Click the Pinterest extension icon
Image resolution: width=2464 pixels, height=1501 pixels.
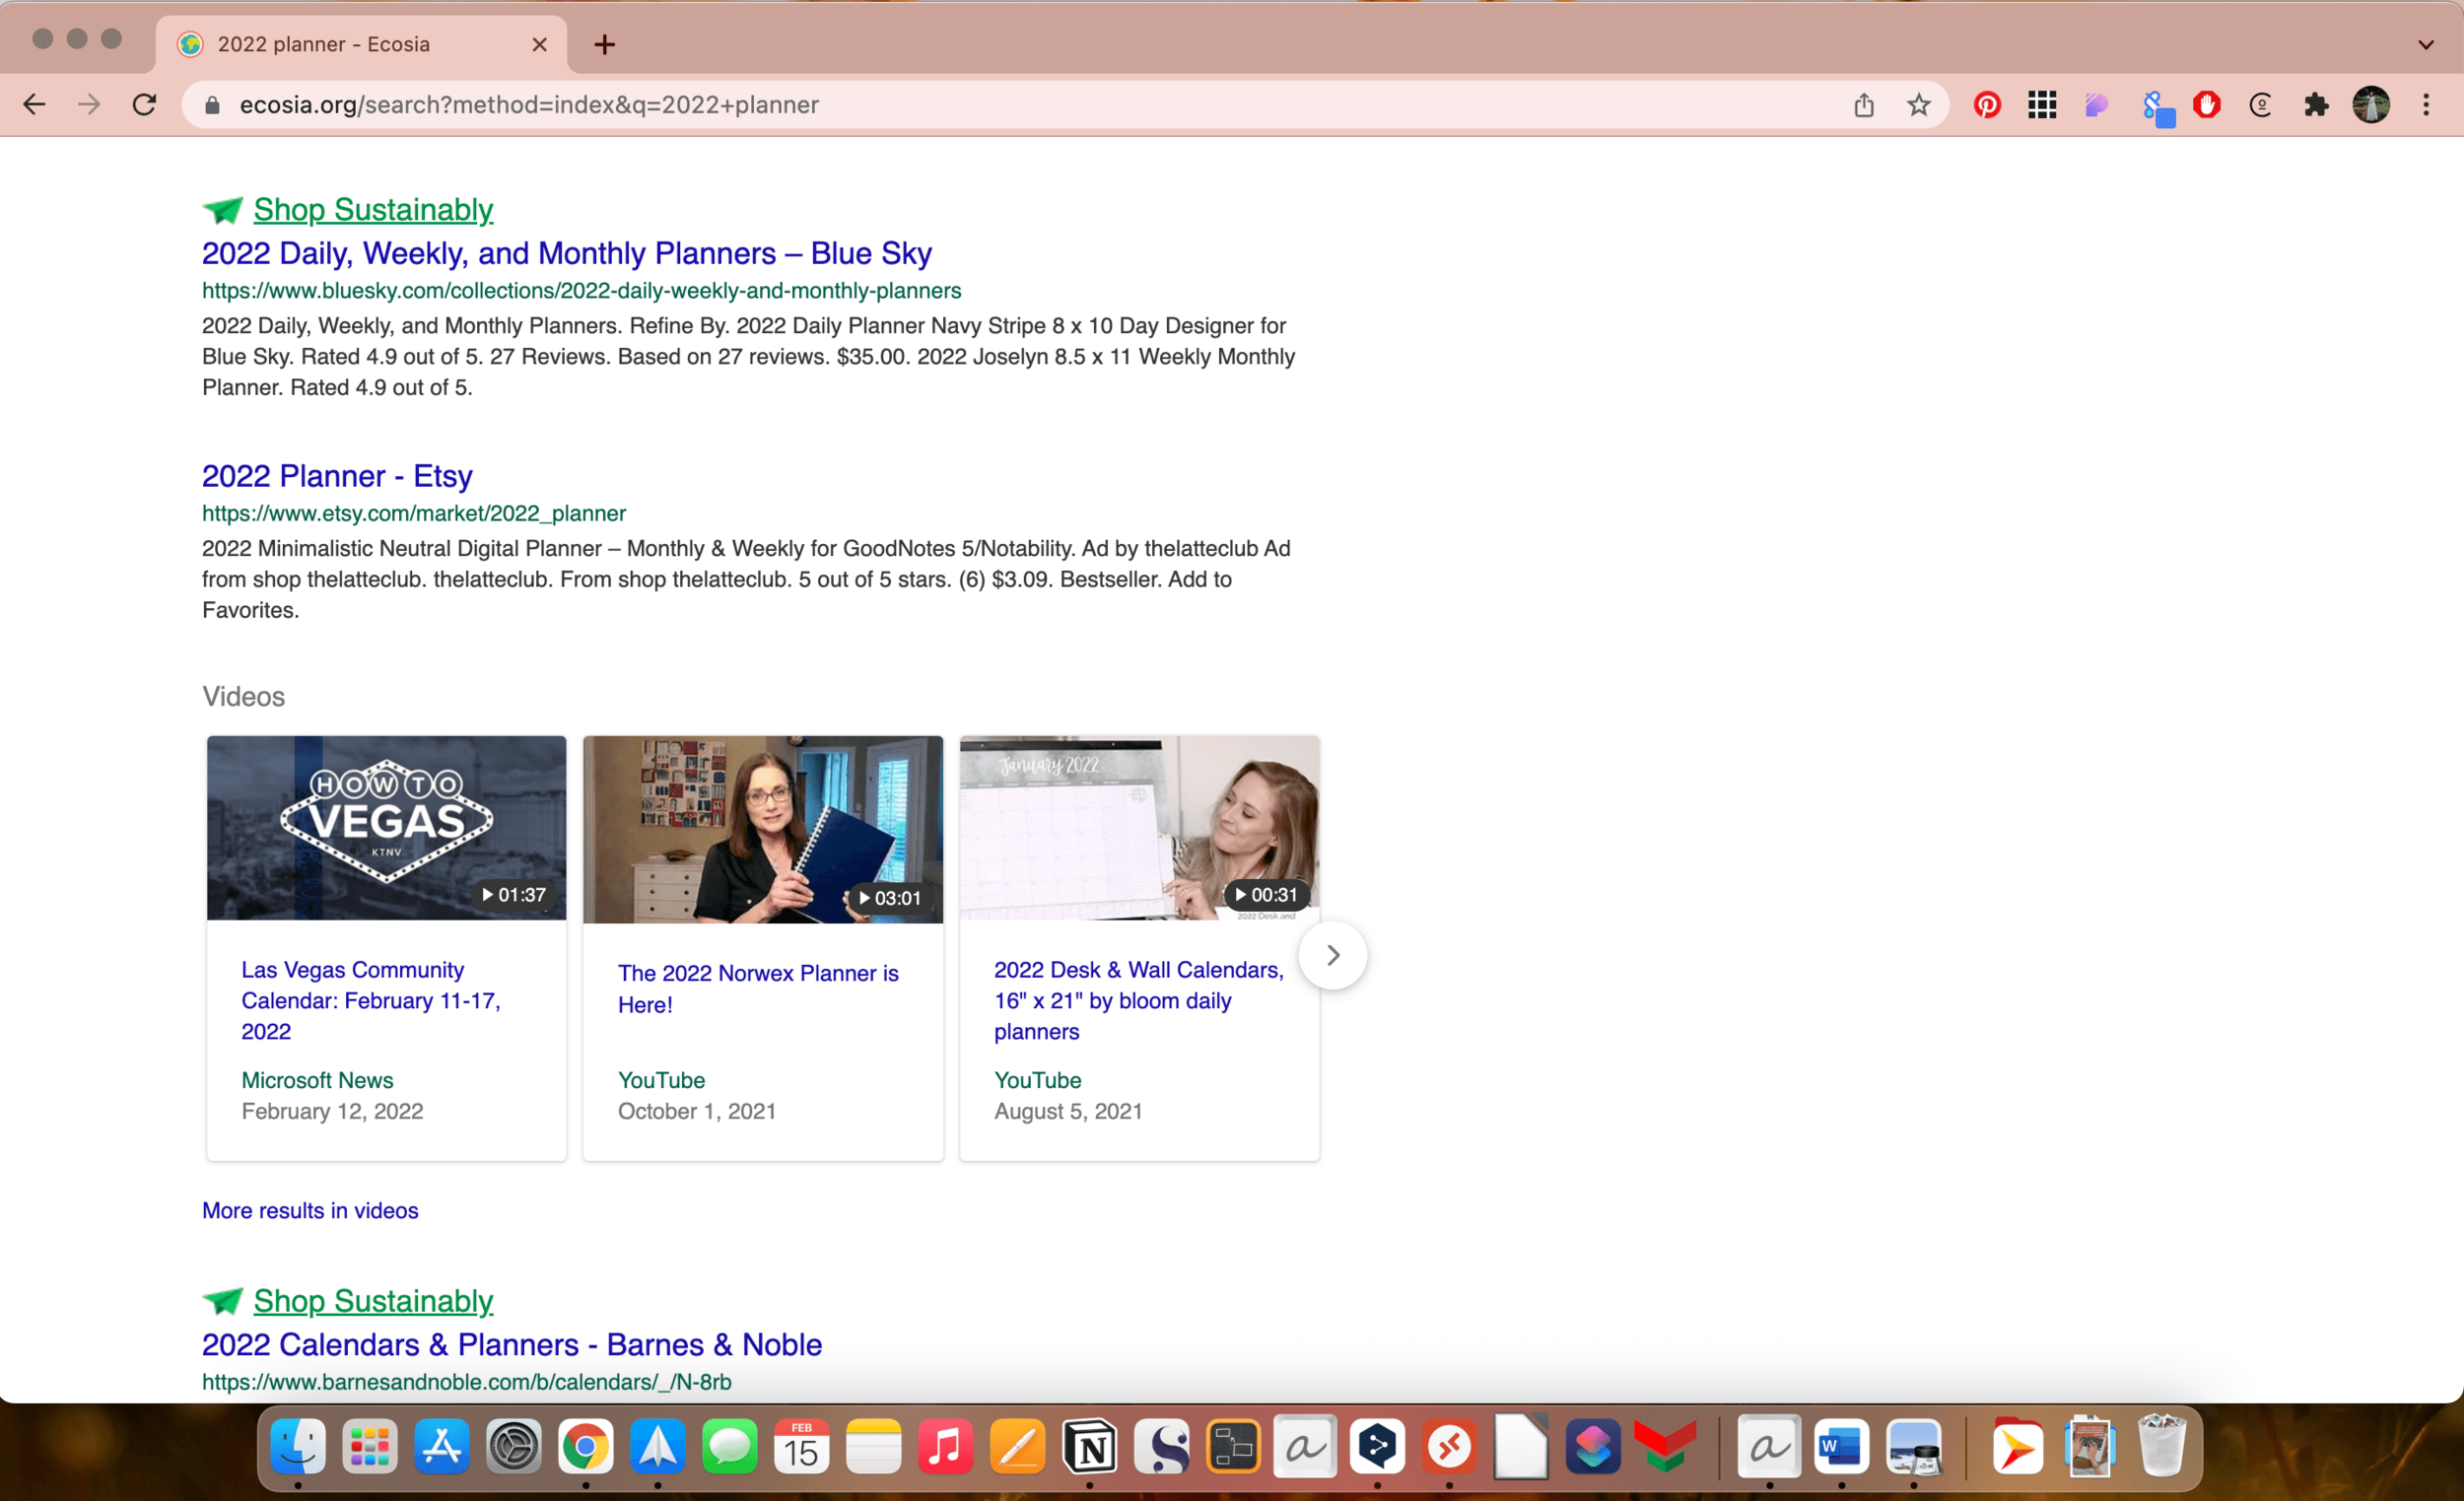[1987, 105]
